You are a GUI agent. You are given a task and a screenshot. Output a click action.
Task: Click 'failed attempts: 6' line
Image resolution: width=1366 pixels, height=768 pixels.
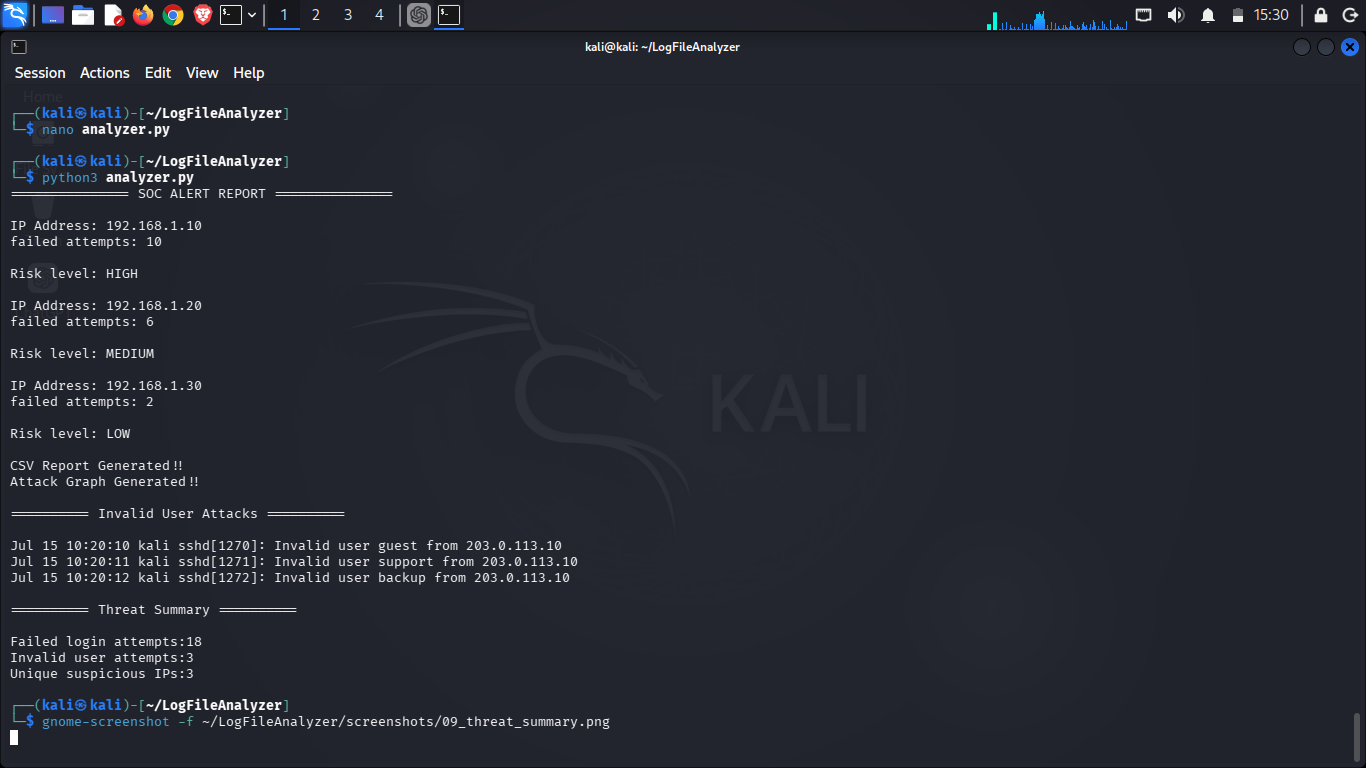[82, 322]
